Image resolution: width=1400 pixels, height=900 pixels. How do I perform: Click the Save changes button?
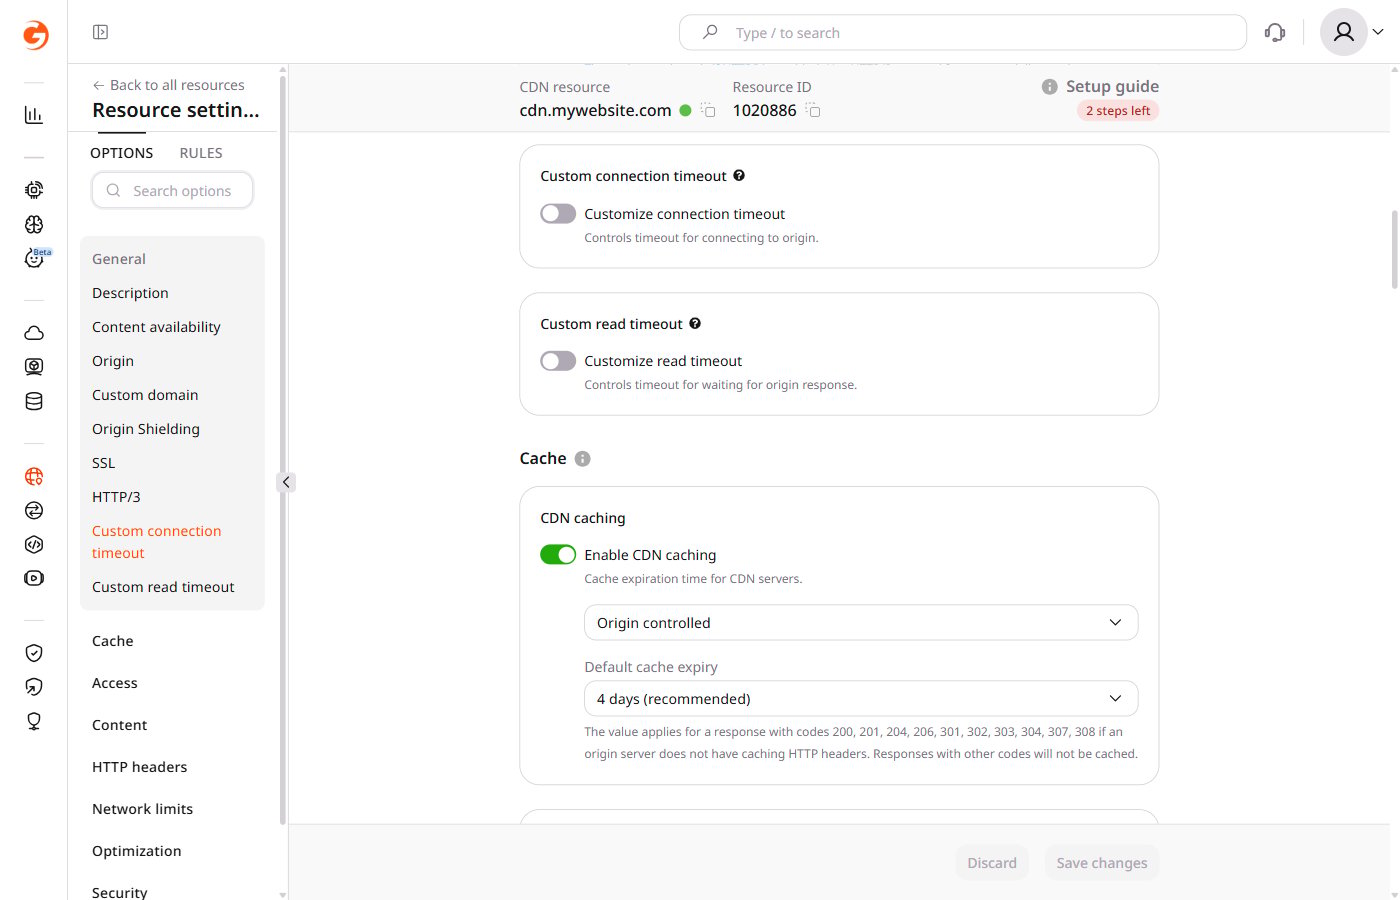1102,863
